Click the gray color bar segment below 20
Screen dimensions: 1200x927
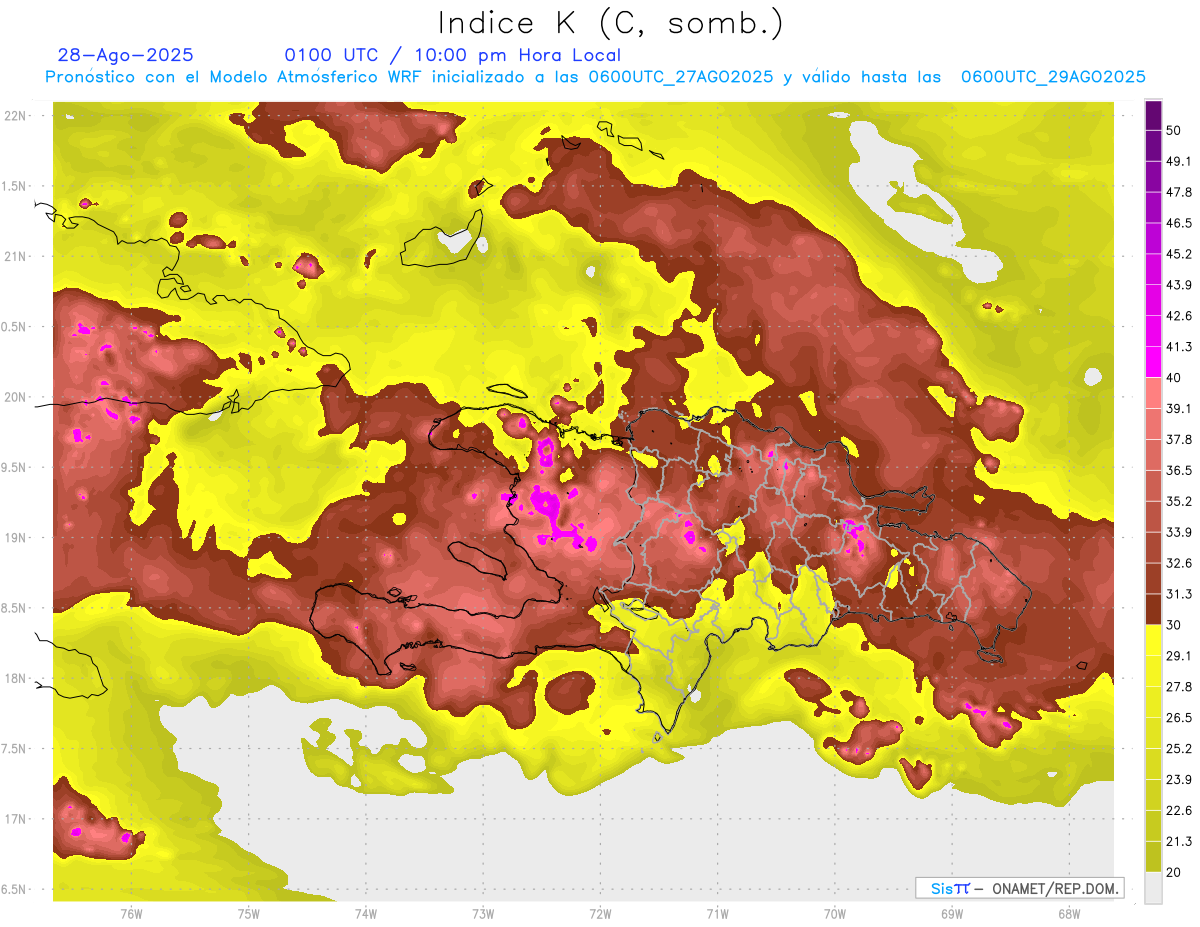pos(1153,888)
